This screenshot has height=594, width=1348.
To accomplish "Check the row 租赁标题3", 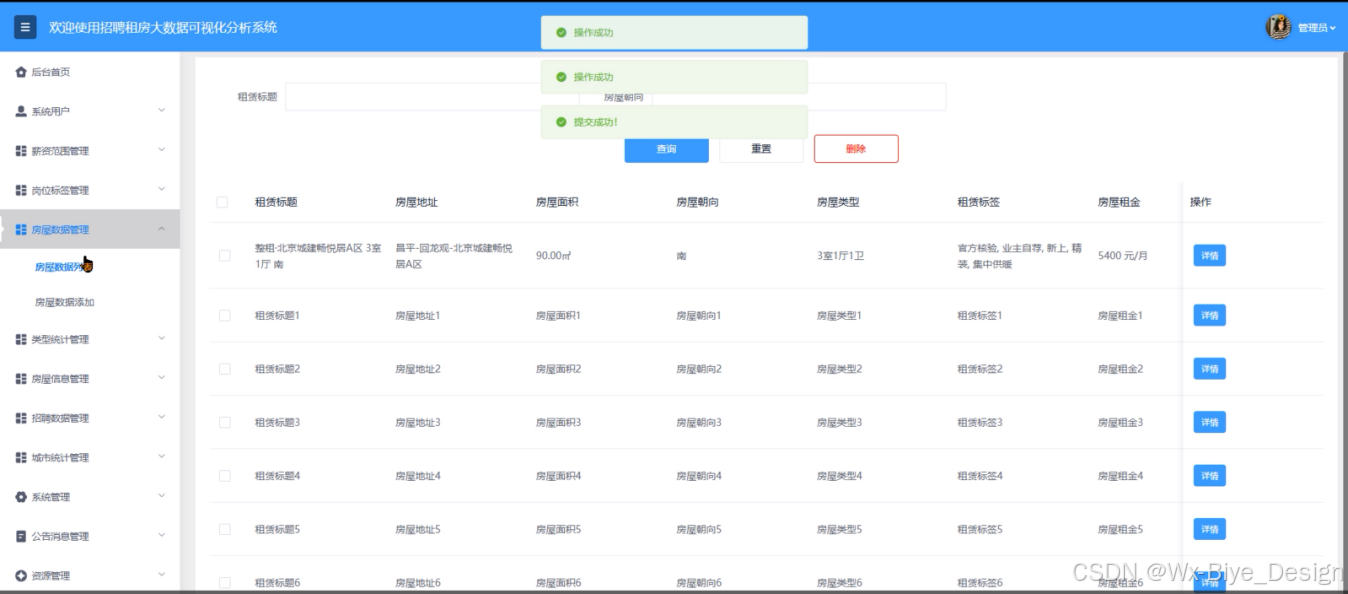I will tap(224, 422).
